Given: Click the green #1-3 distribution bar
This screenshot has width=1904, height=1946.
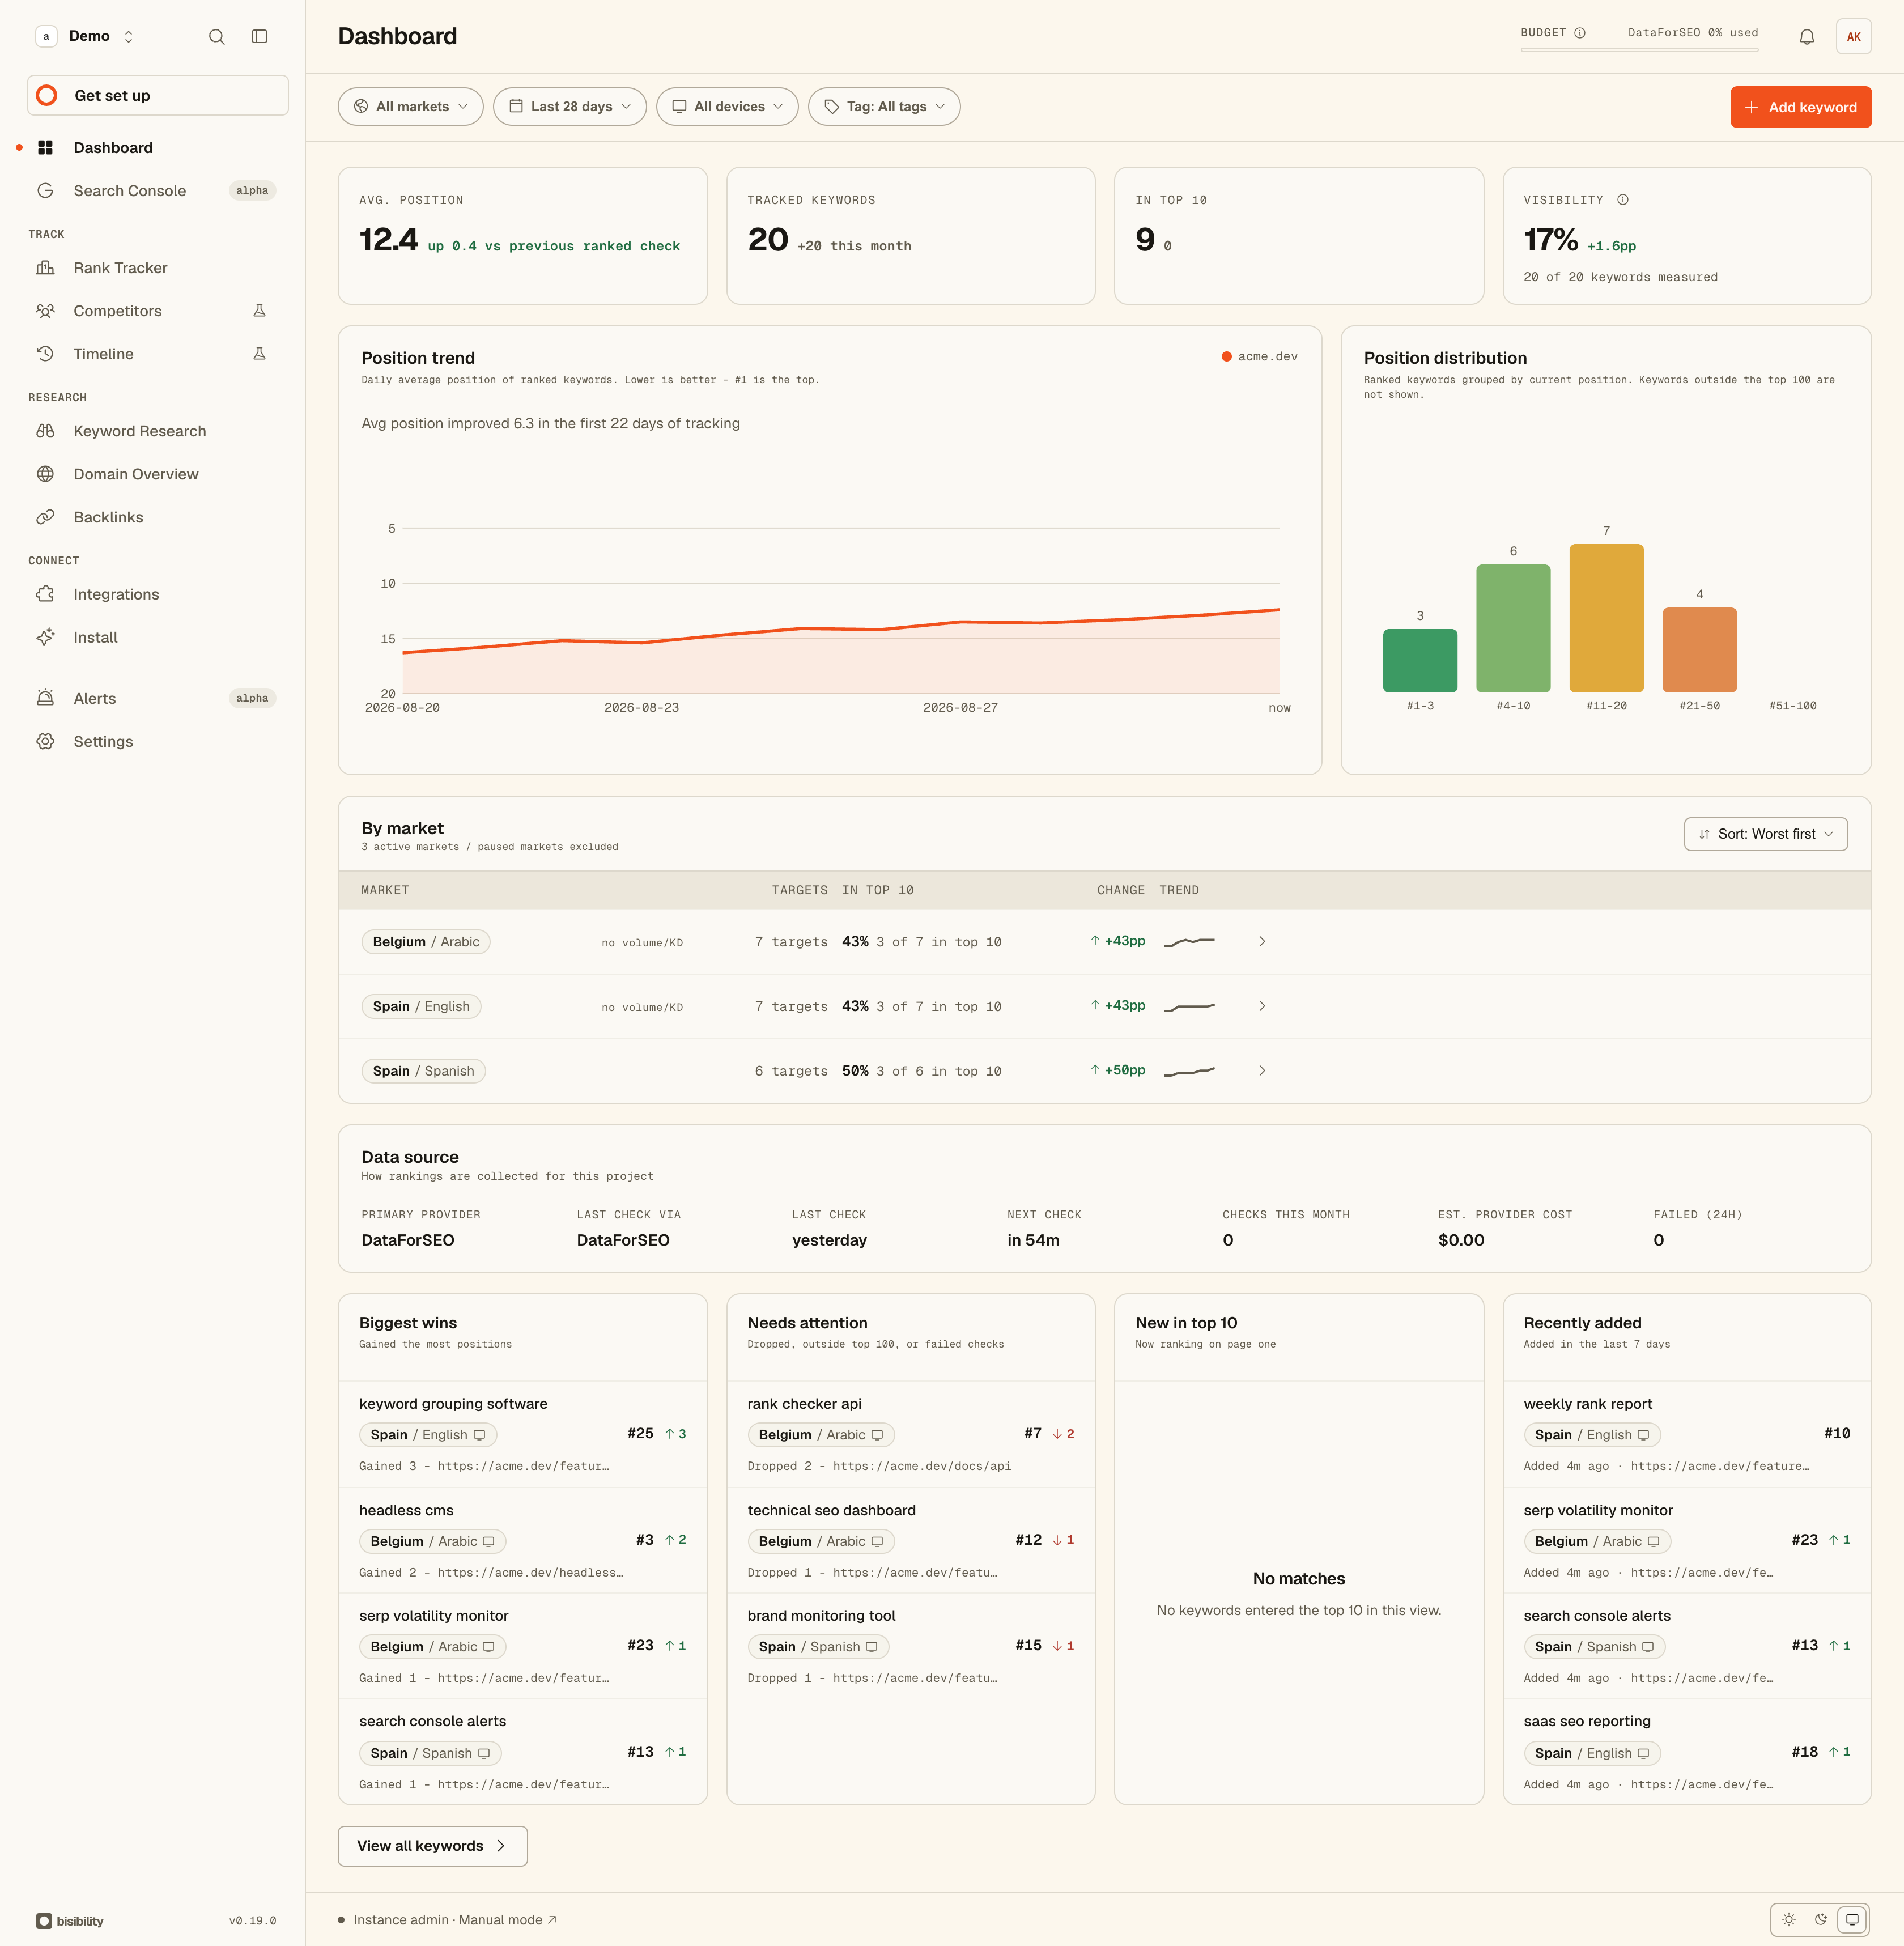Looking at the screenshot, I should [1420, 661].
